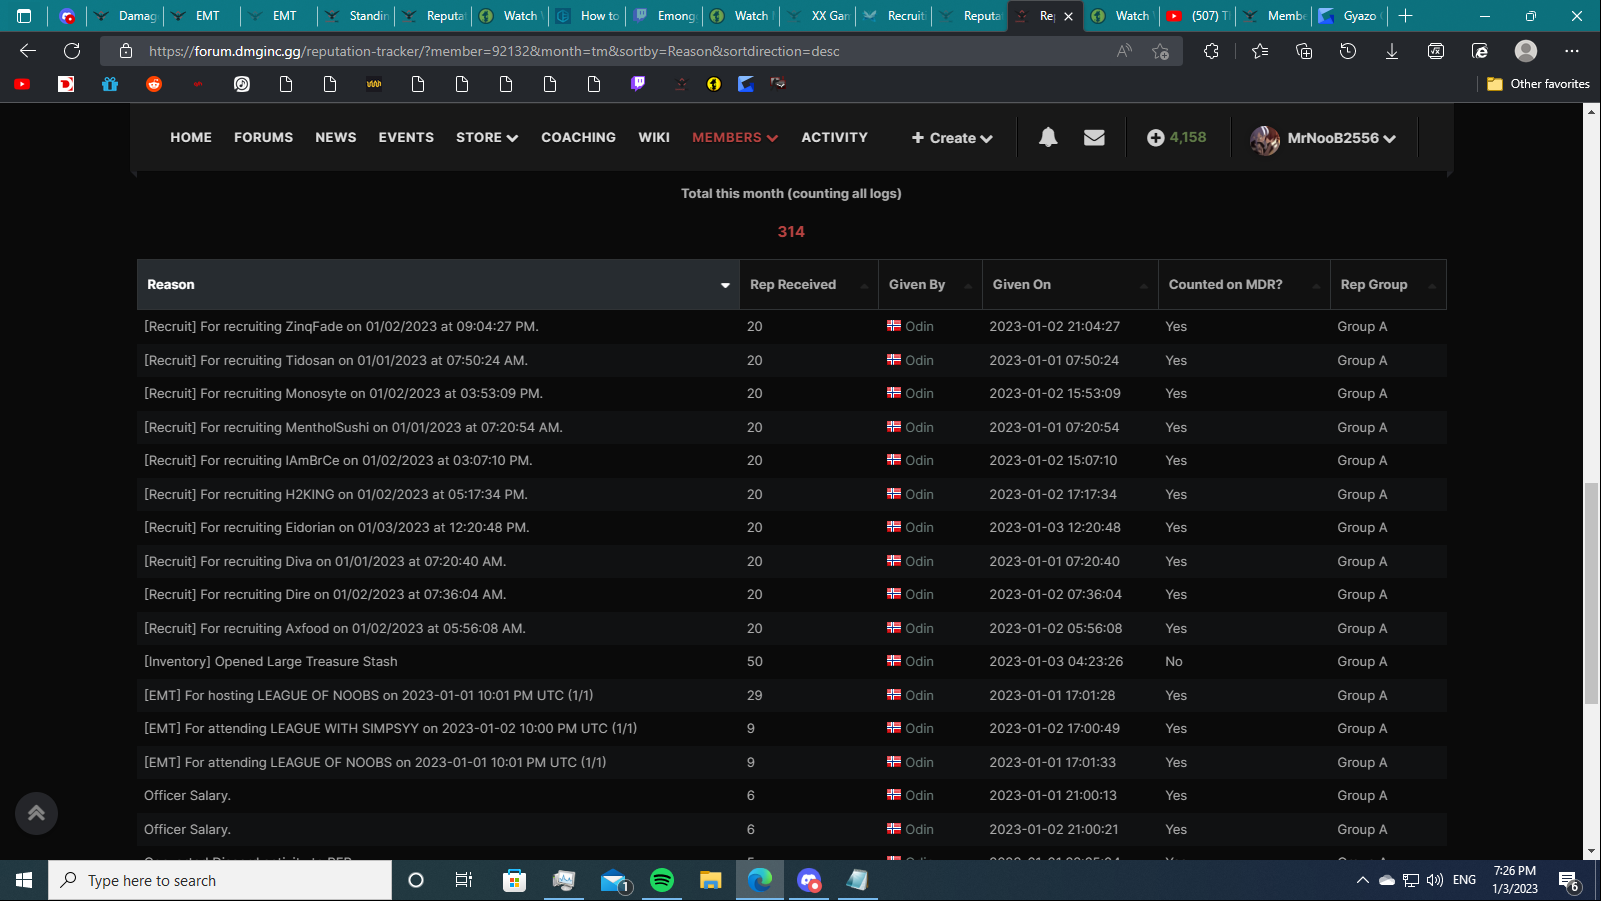The height and width of the screenshot is (901, 1601).
Task: Open the browser Extensions puzzle icon
Action: click(x=1211, y=51)
